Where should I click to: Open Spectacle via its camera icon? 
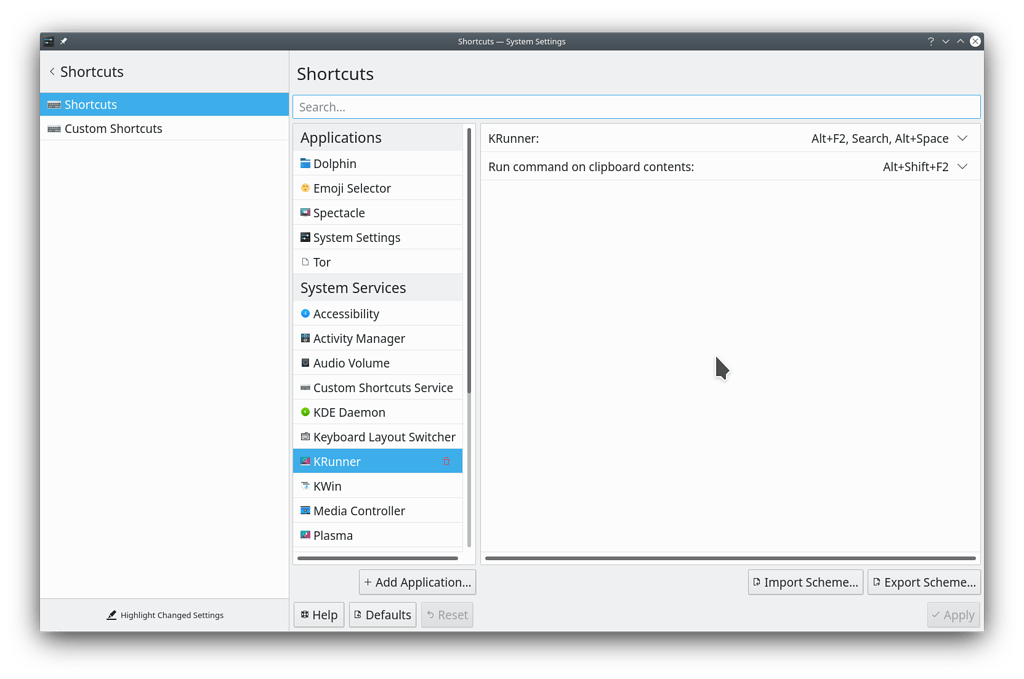click(303, 212)
